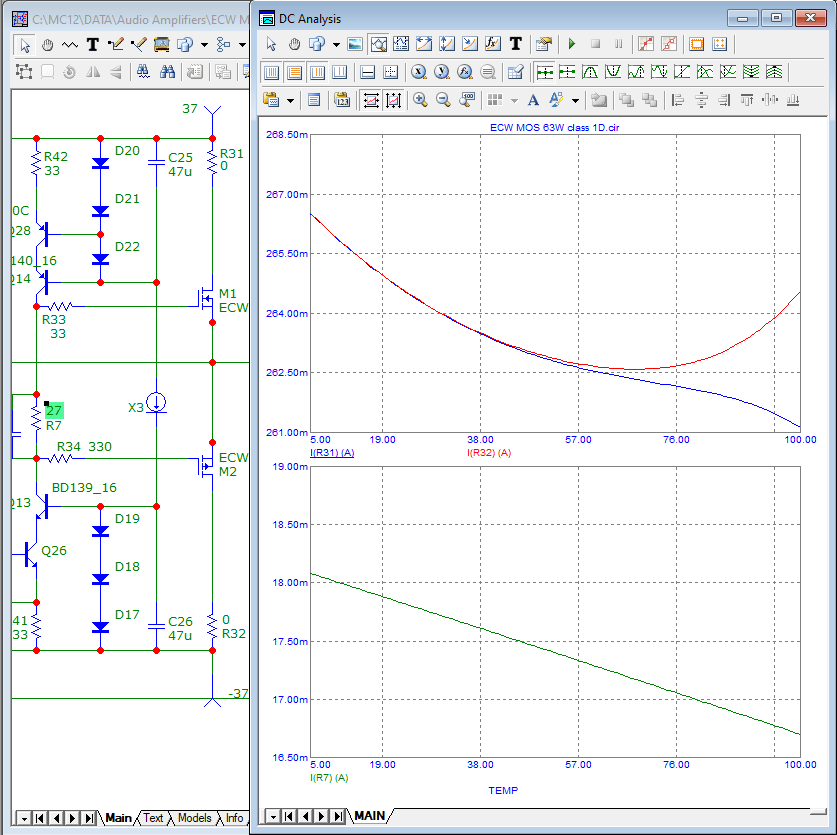Toggle horizontal grid lines orange icon

coord(294,72)
